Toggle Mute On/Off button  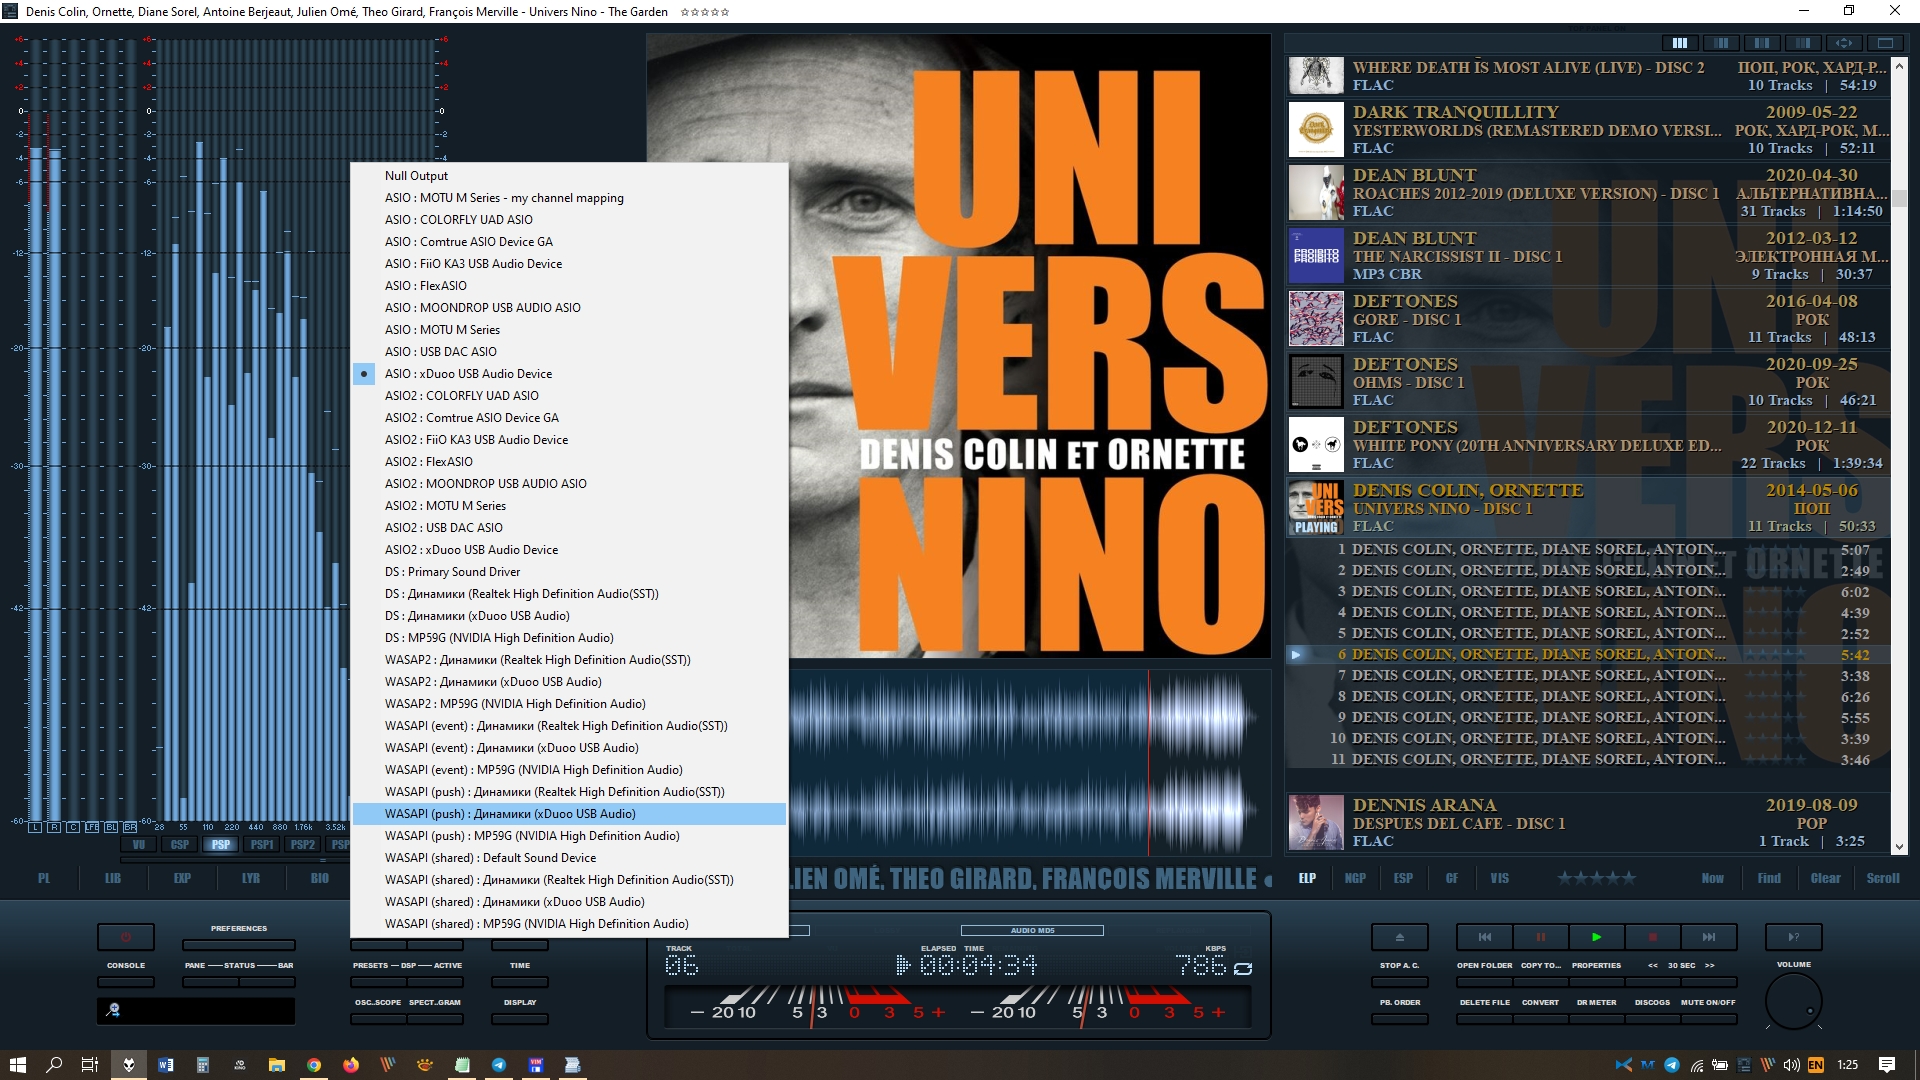coord(1708,1019)
